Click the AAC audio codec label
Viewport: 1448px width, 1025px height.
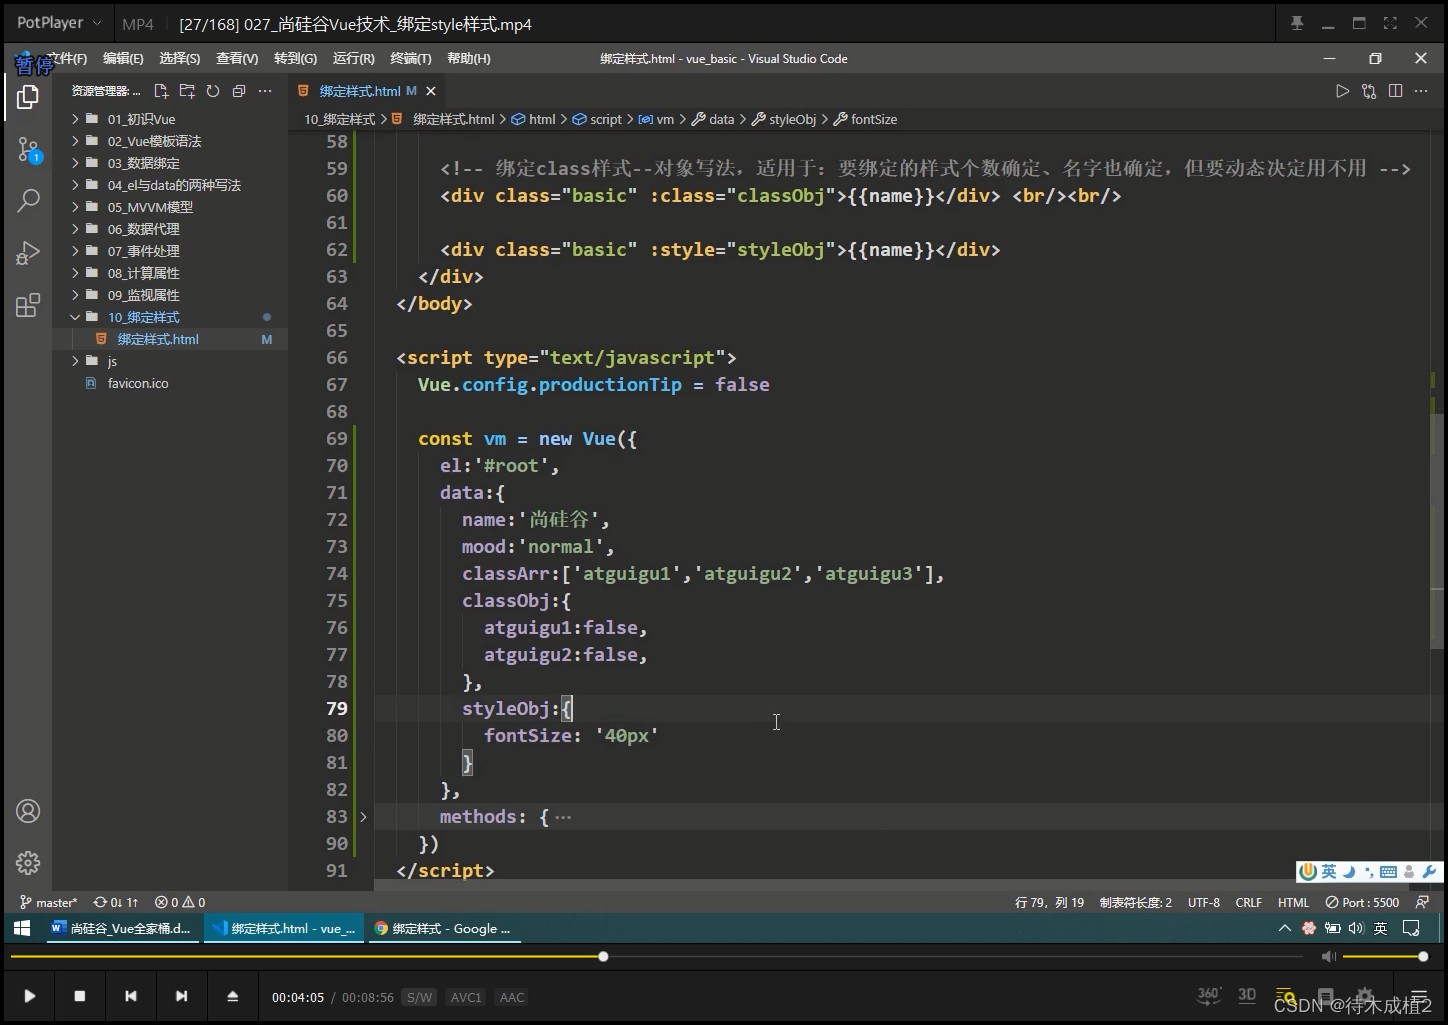click(x=512, y=997)
